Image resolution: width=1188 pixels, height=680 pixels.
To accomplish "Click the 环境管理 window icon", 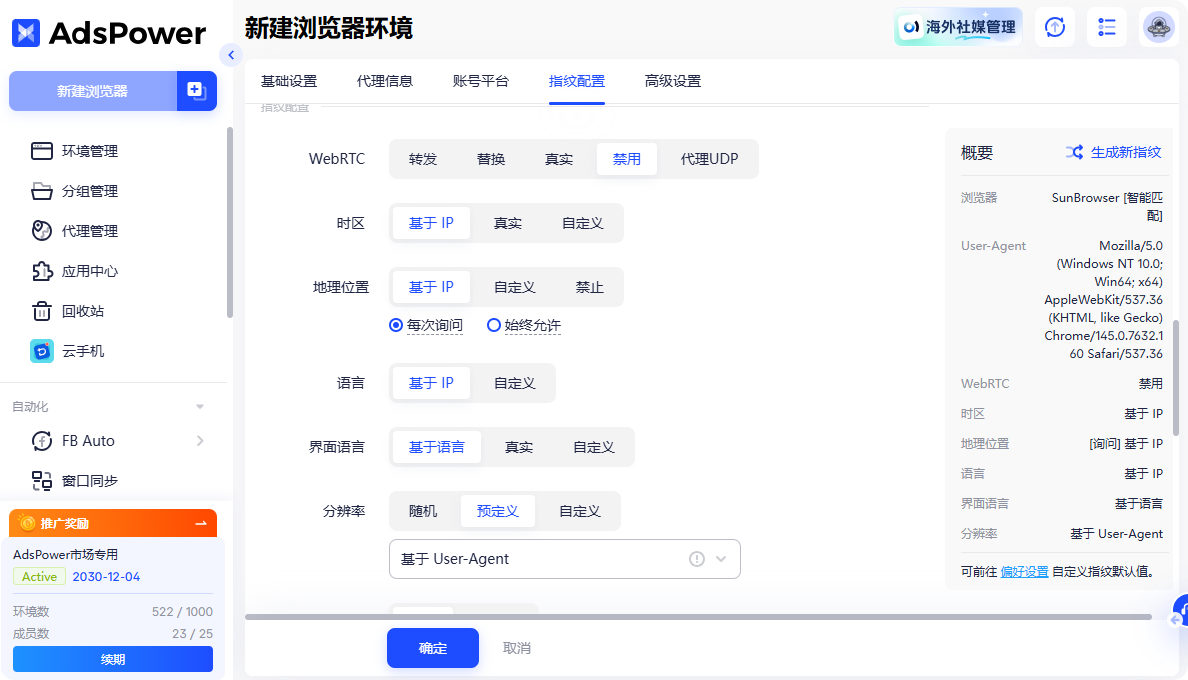I will coord(42,151).
